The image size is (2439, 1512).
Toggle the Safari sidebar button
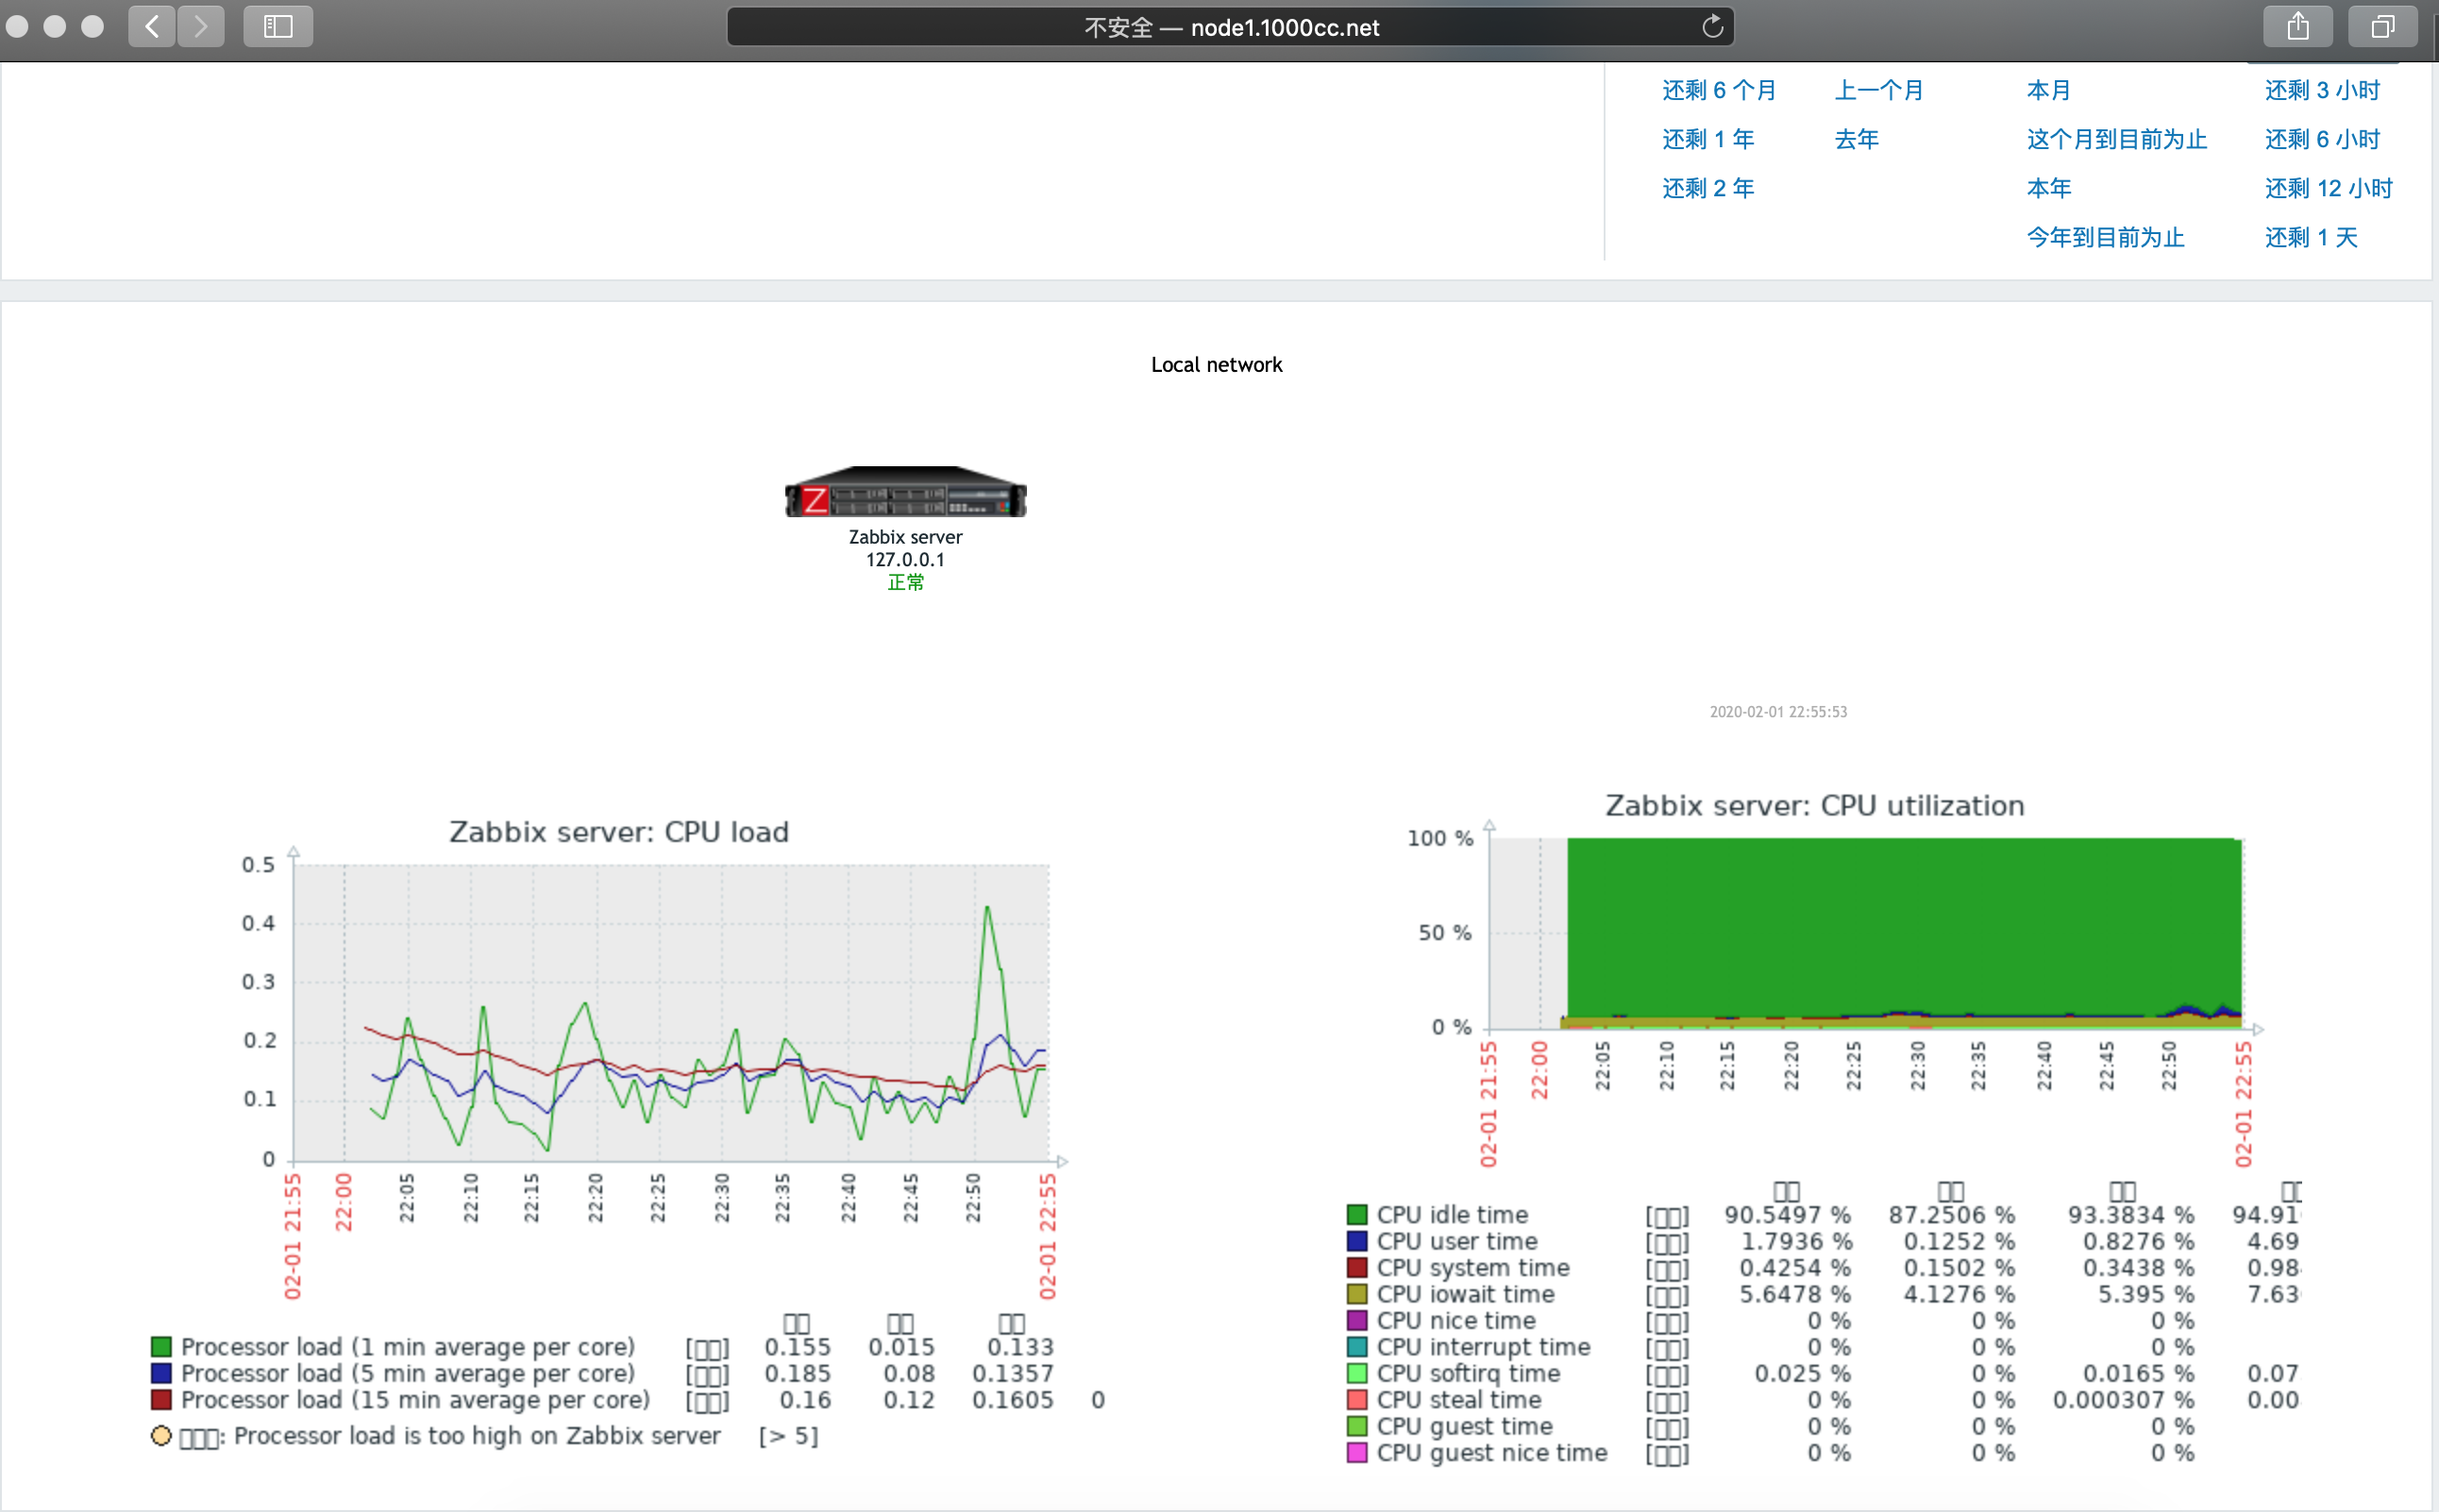pyautogui.click(x=278, y=27)
